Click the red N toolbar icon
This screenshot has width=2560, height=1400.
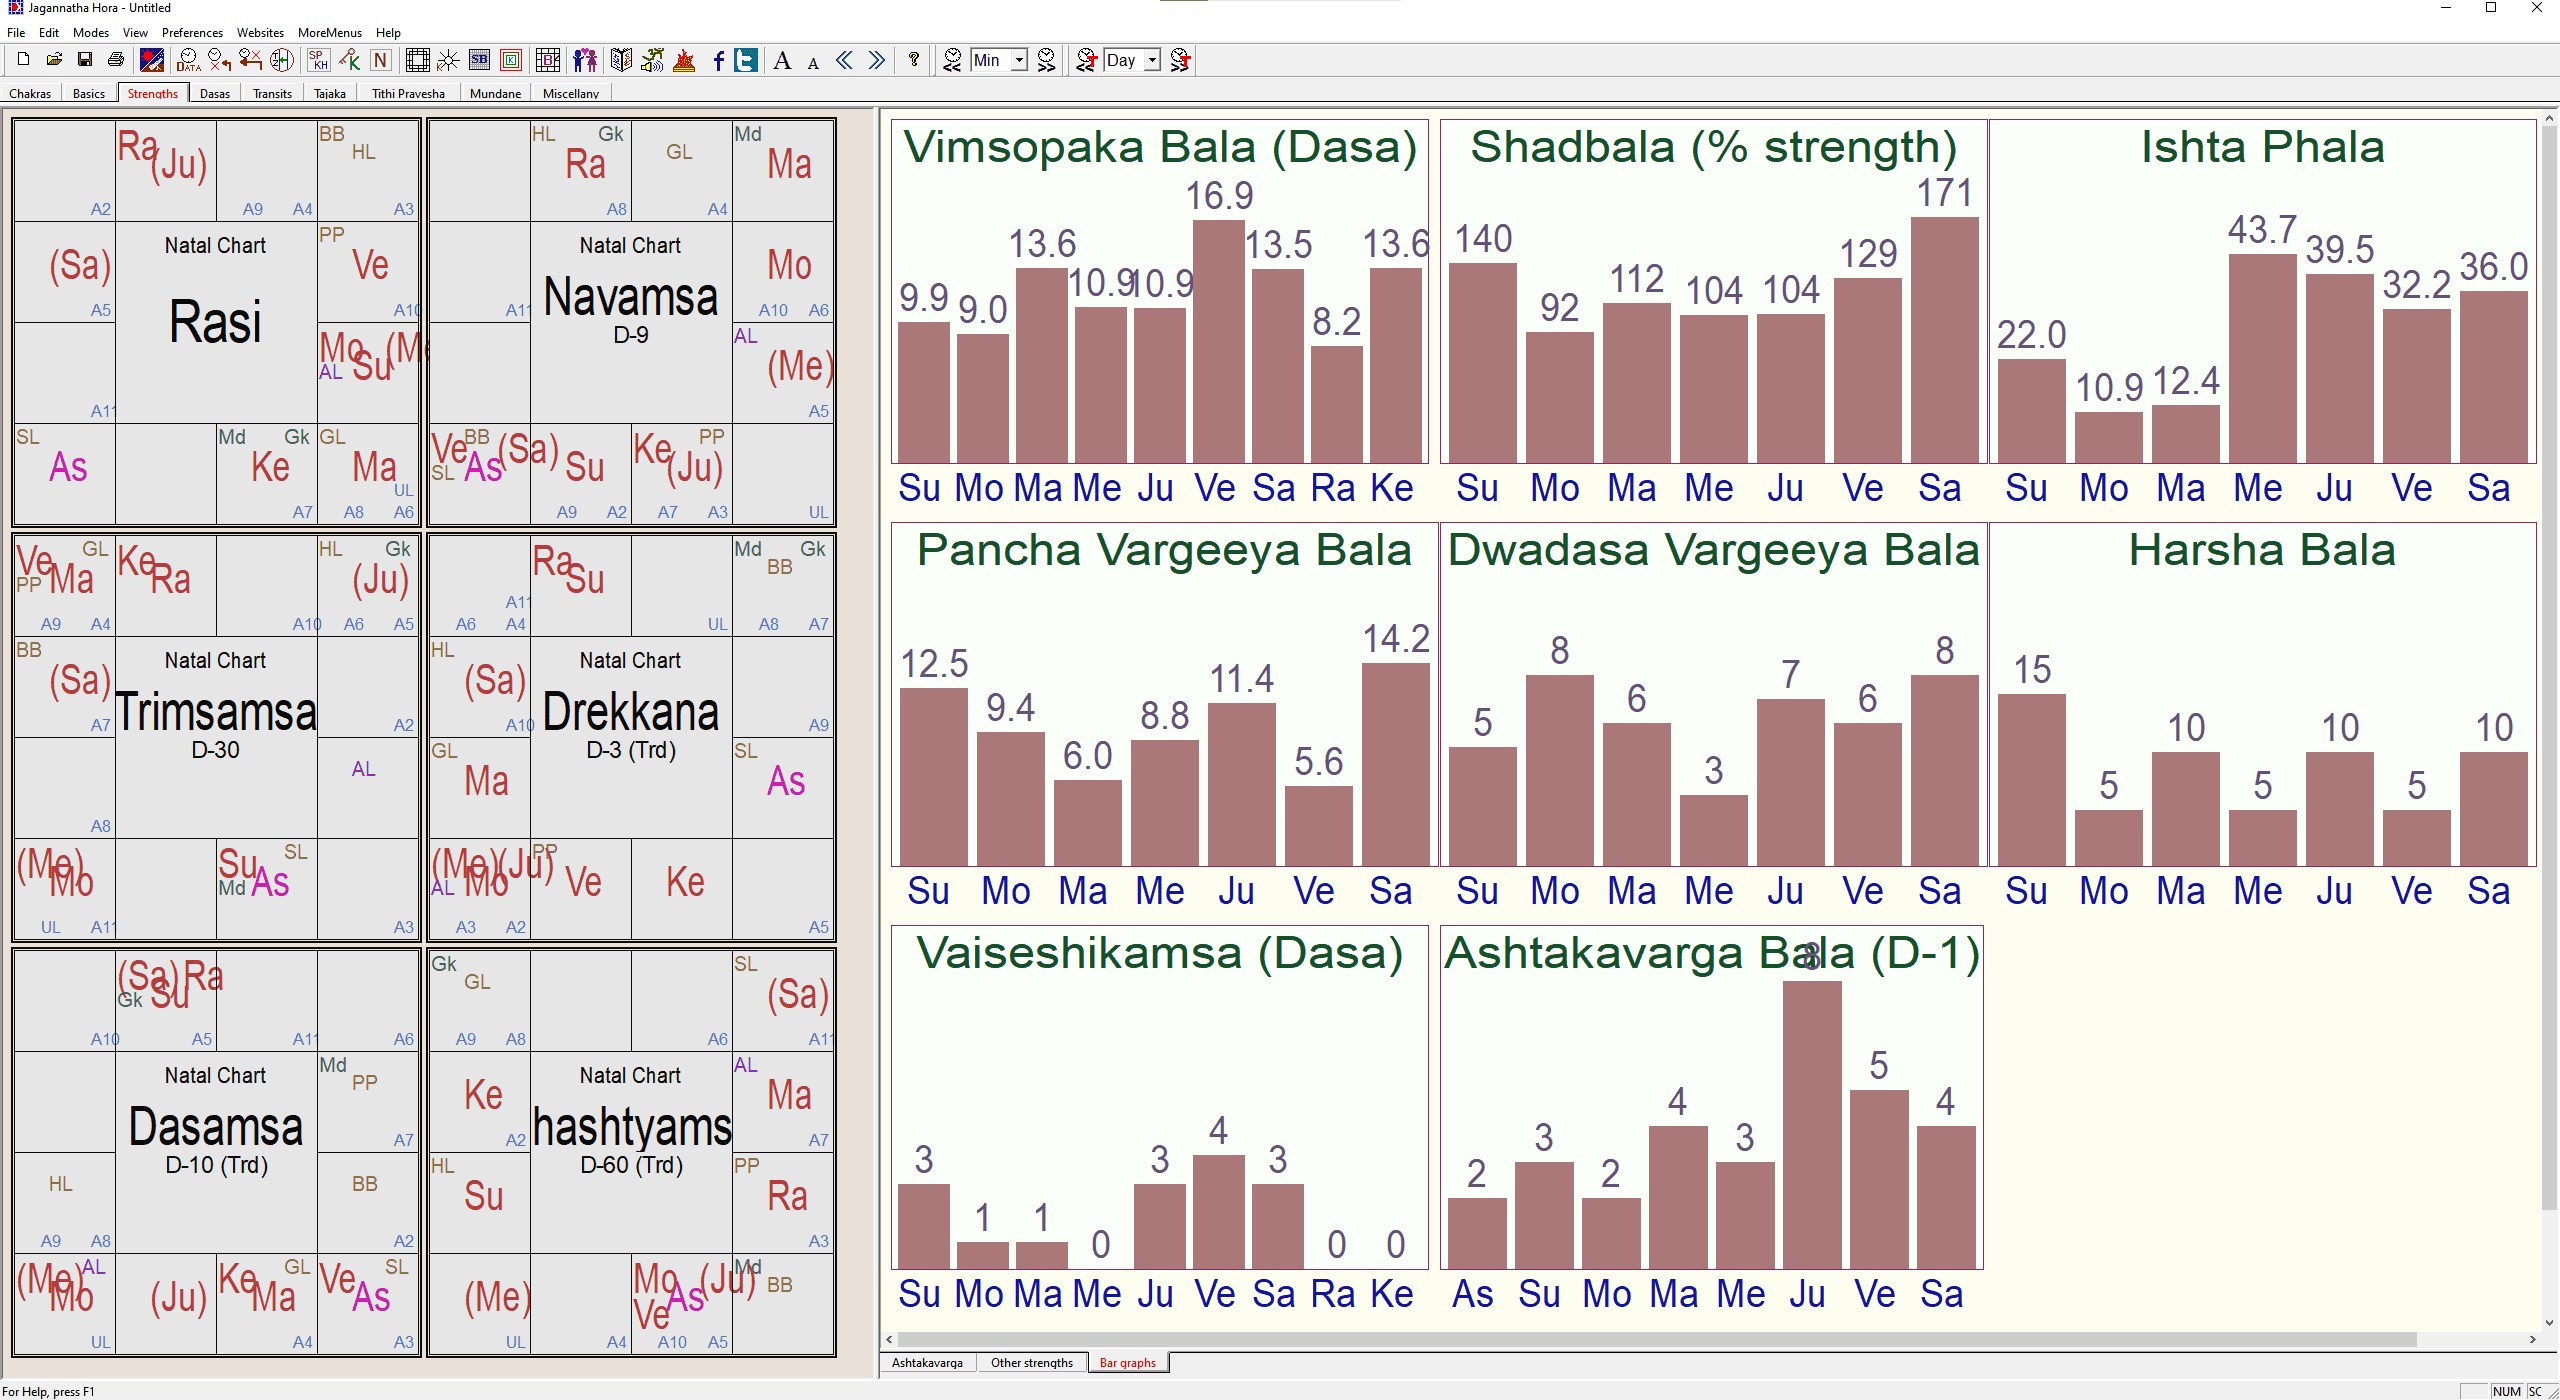(380, 60)
